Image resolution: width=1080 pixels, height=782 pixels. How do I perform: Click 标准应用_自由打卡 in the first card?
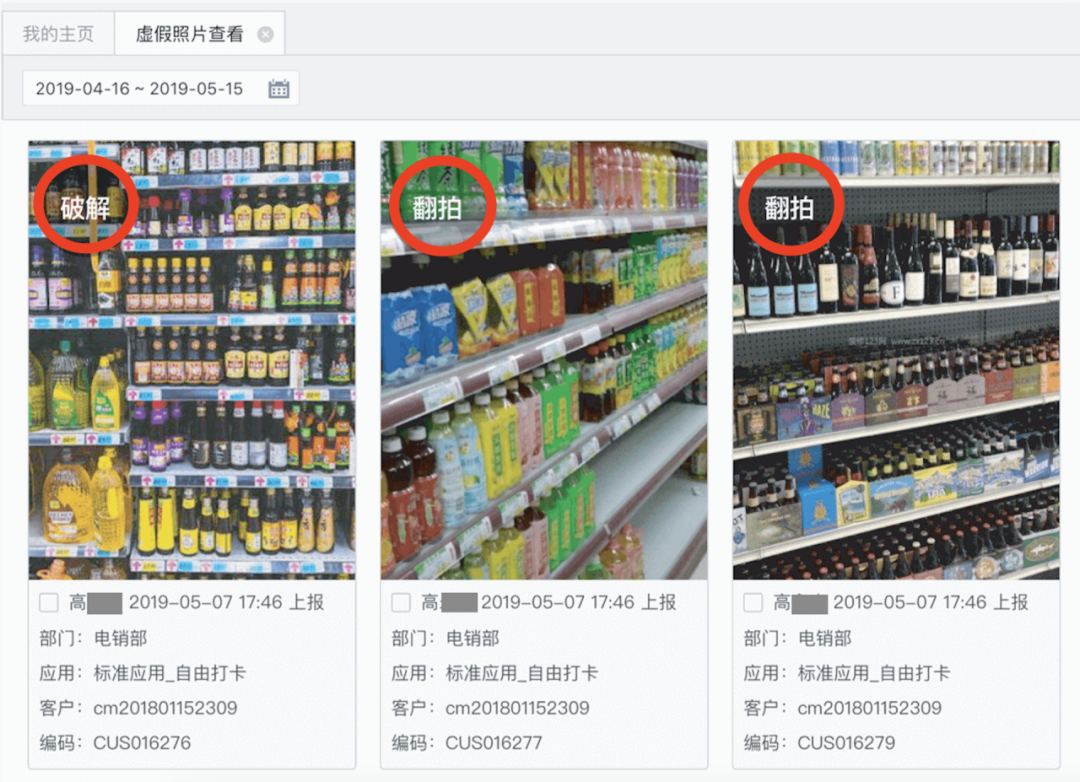(169, 673)
